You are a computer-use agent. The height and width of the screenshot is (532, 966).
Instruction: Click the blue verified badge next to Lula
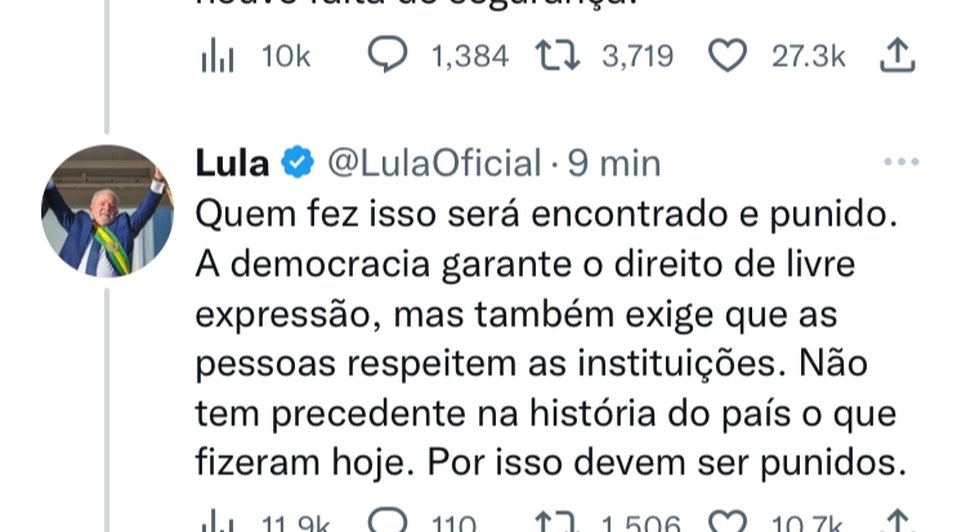pos(296,163)
